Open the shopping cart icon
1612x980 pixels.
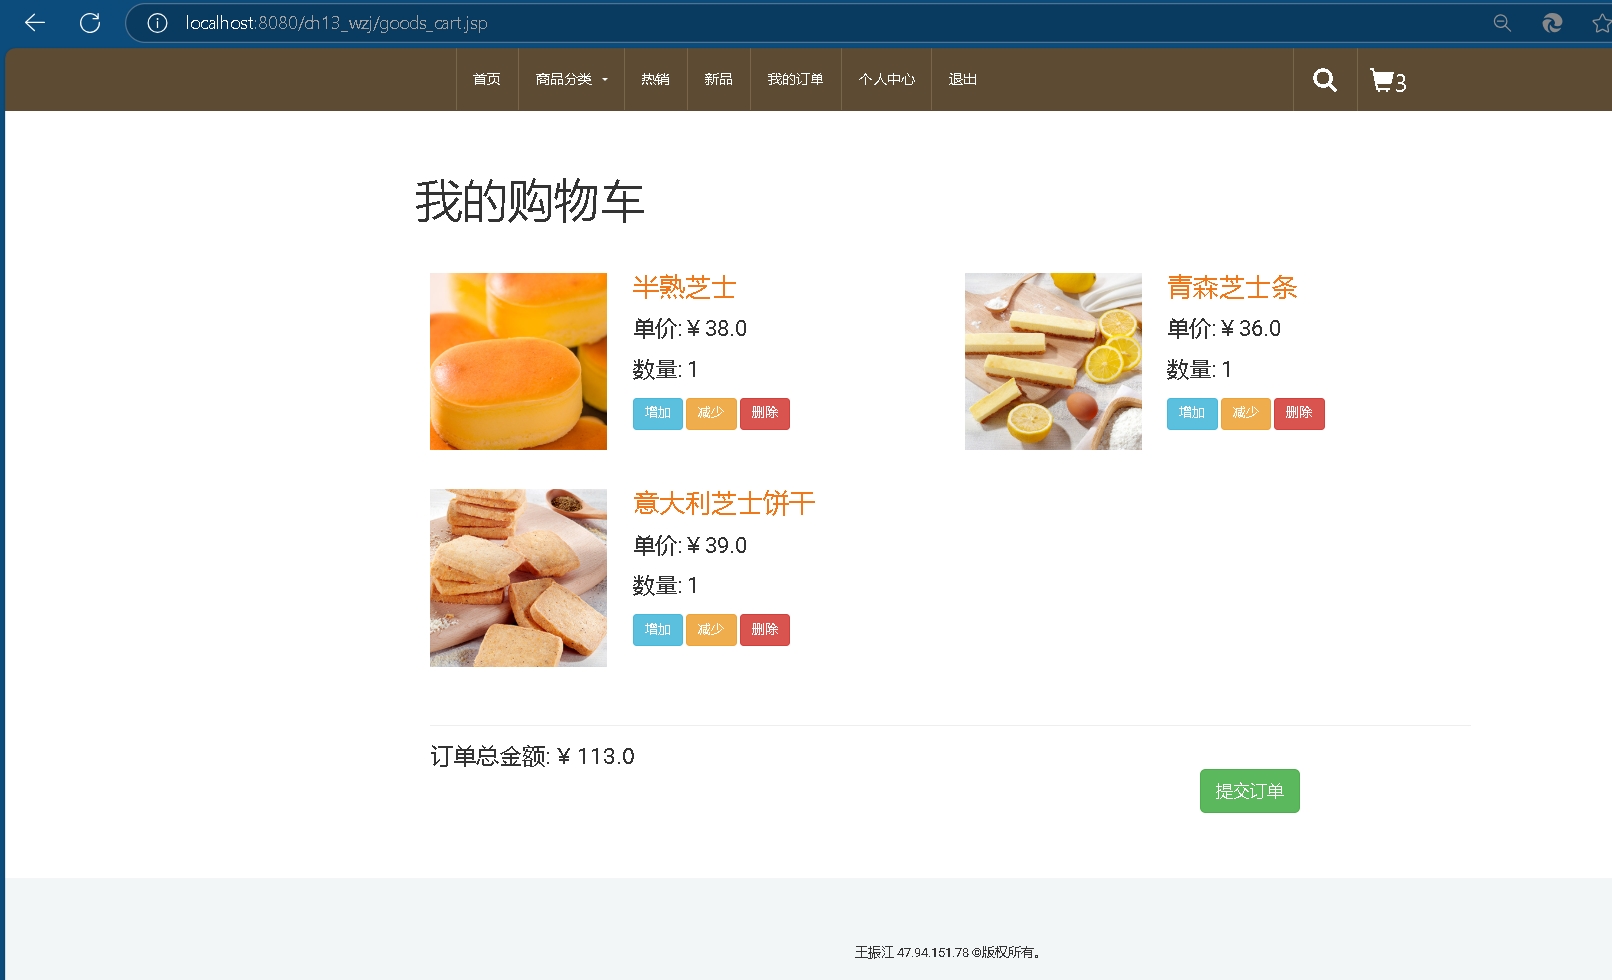1387,81
